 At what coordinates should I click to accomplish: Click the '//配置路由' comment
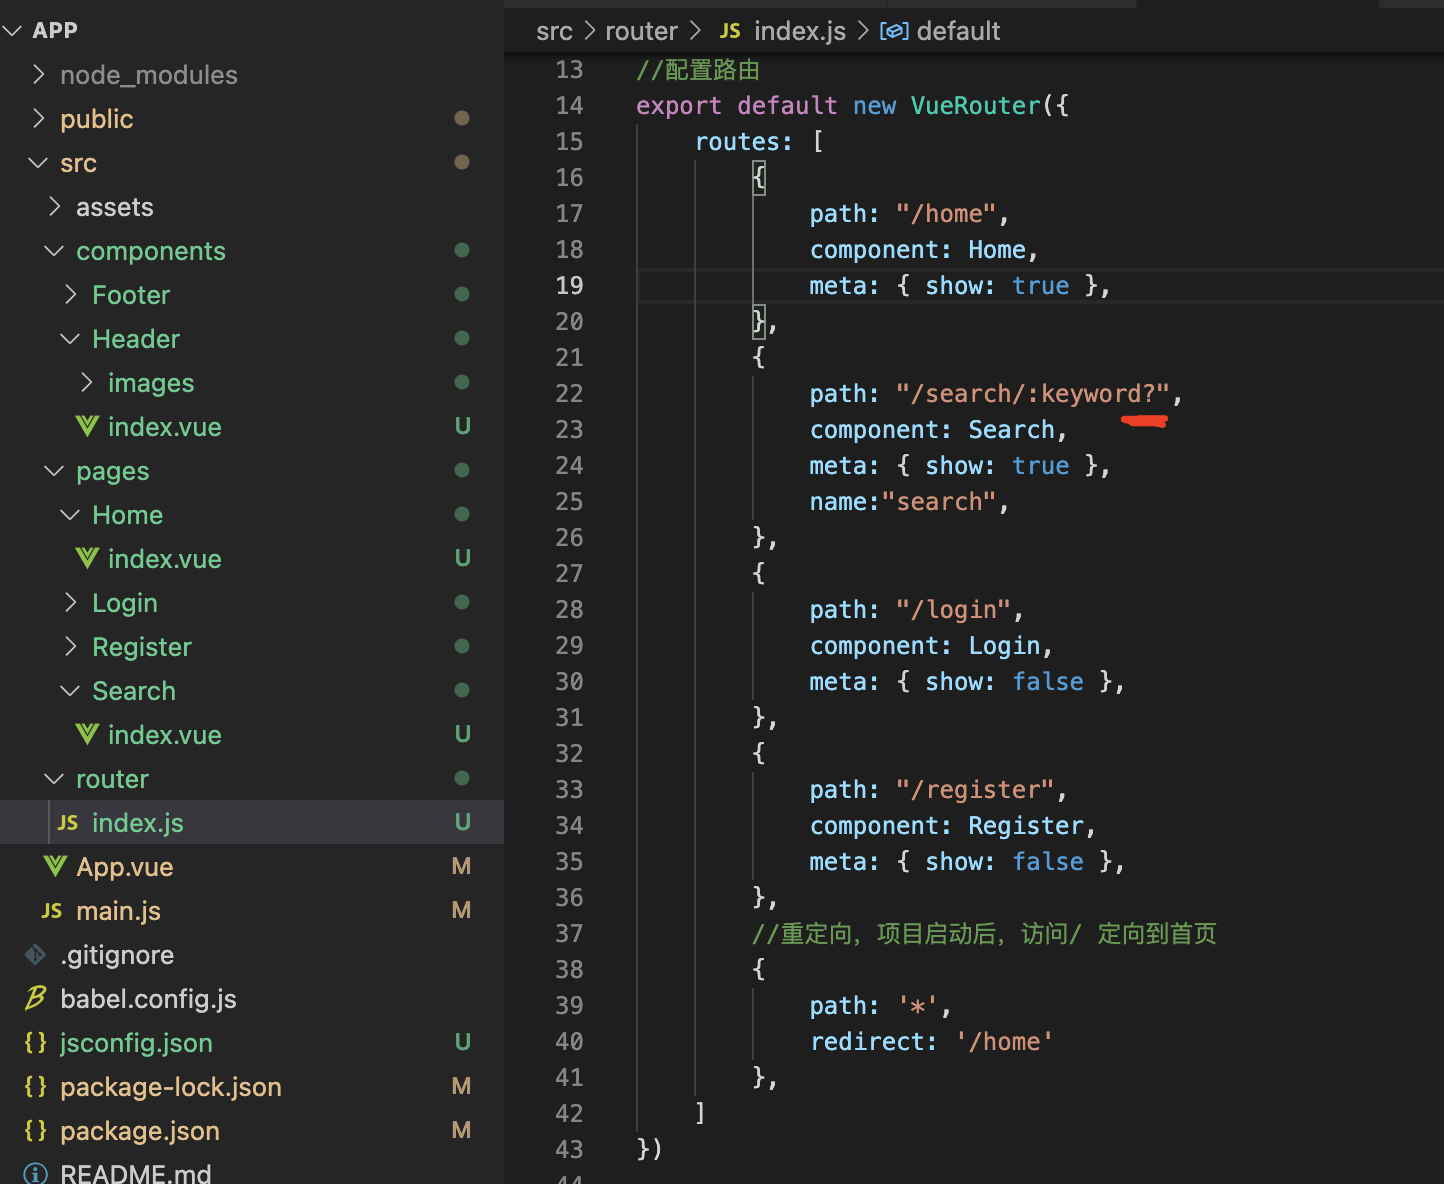point(698,69)
